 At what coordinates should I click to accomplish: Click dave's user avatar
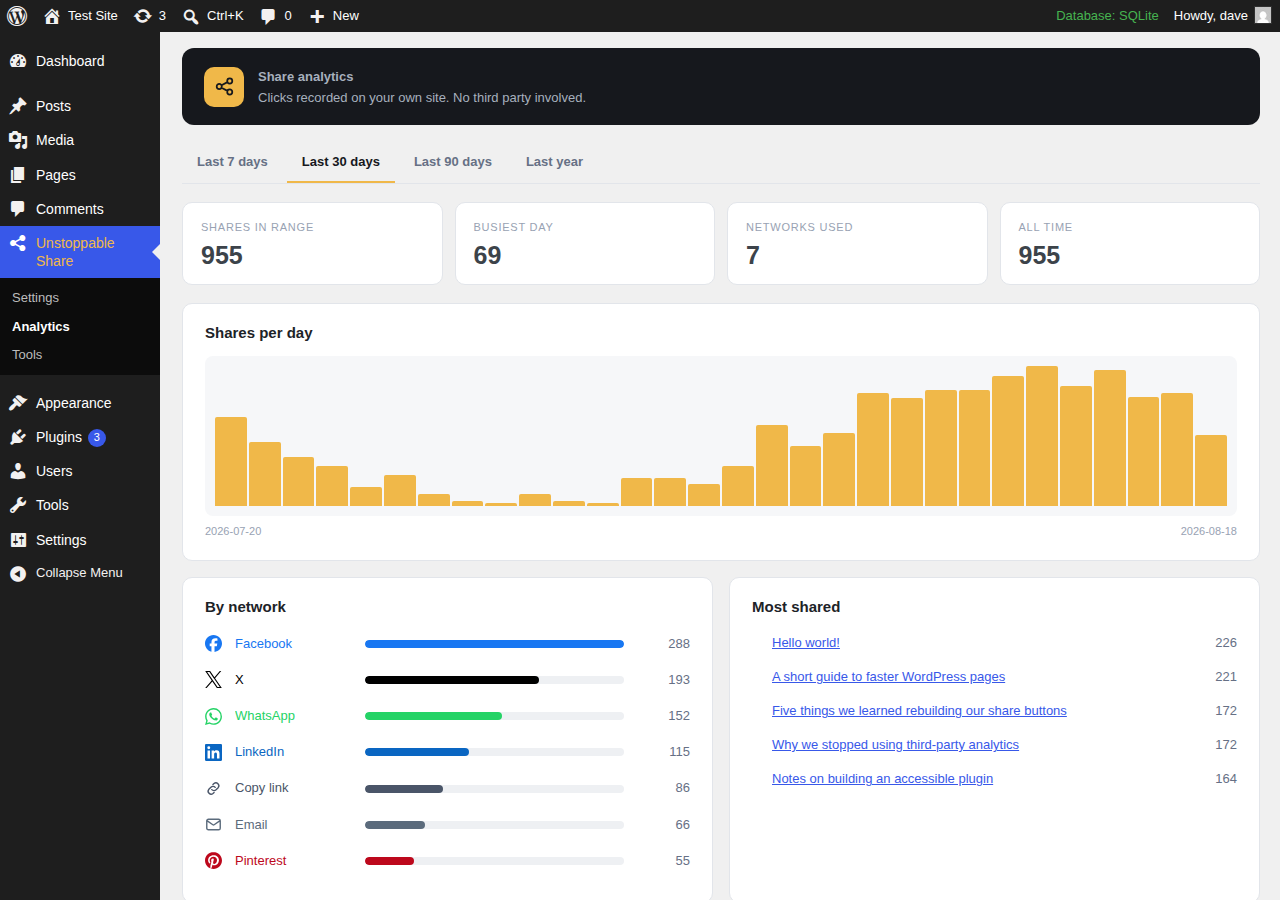point(1263,16)
